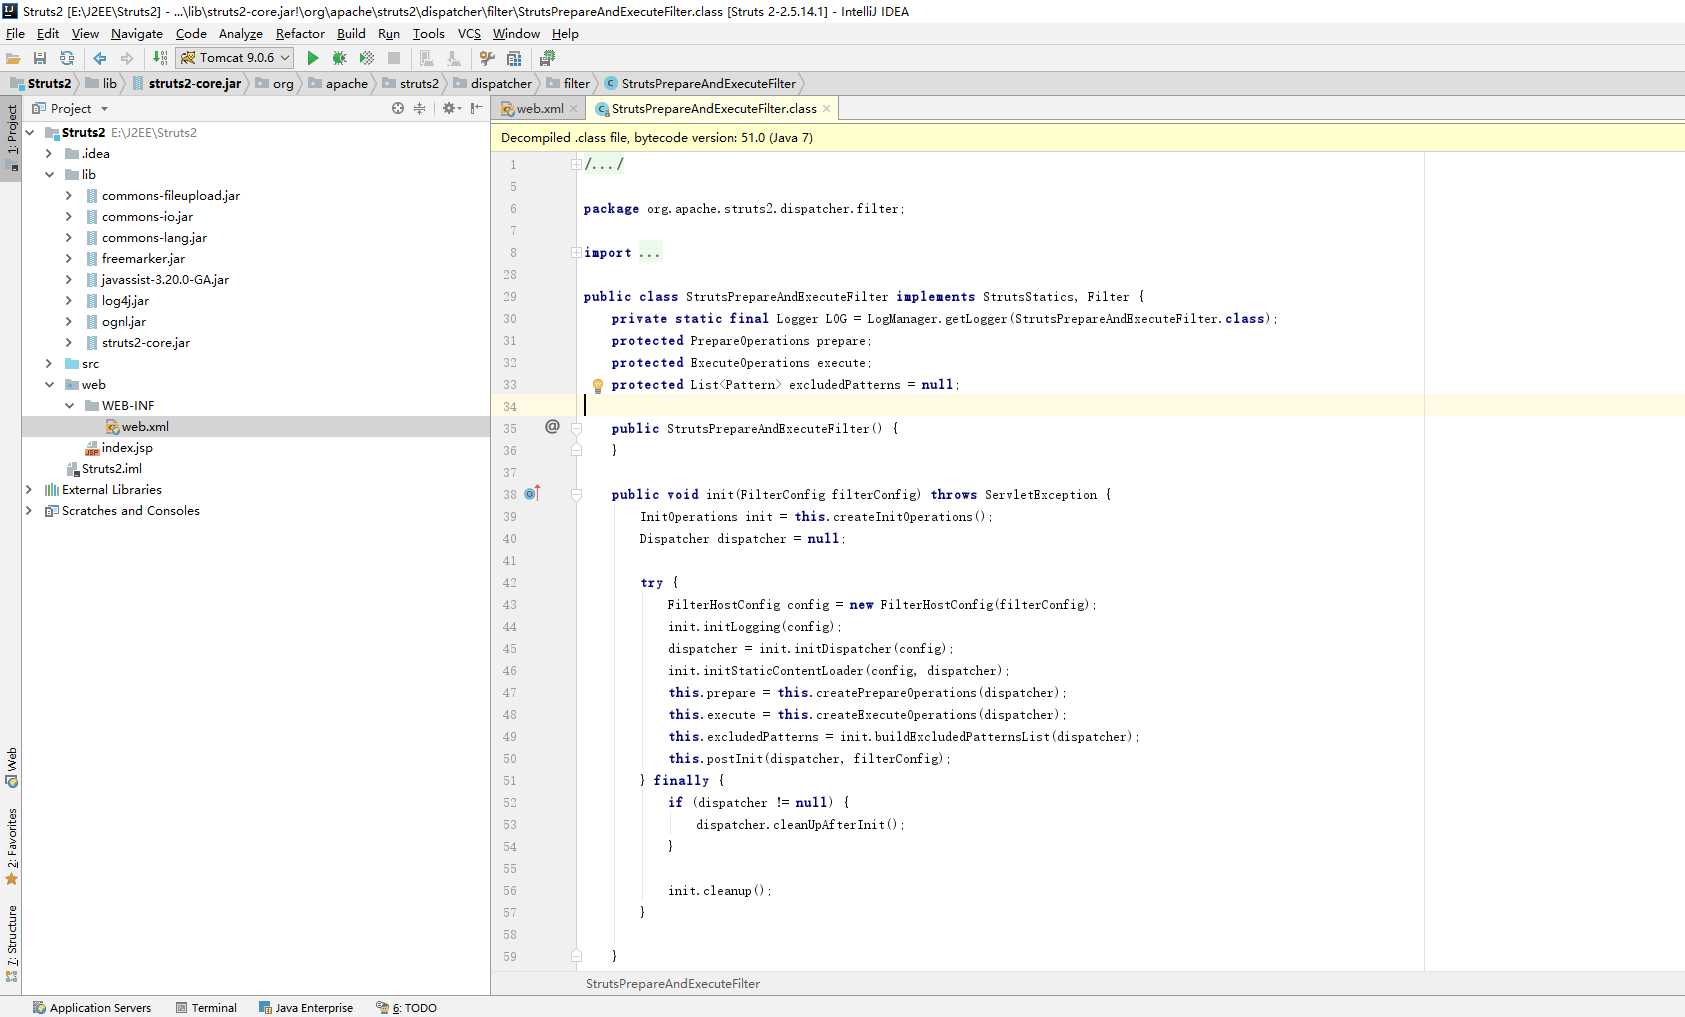
Task: Navigate back with the blue arrow
Action: [100, 58]
